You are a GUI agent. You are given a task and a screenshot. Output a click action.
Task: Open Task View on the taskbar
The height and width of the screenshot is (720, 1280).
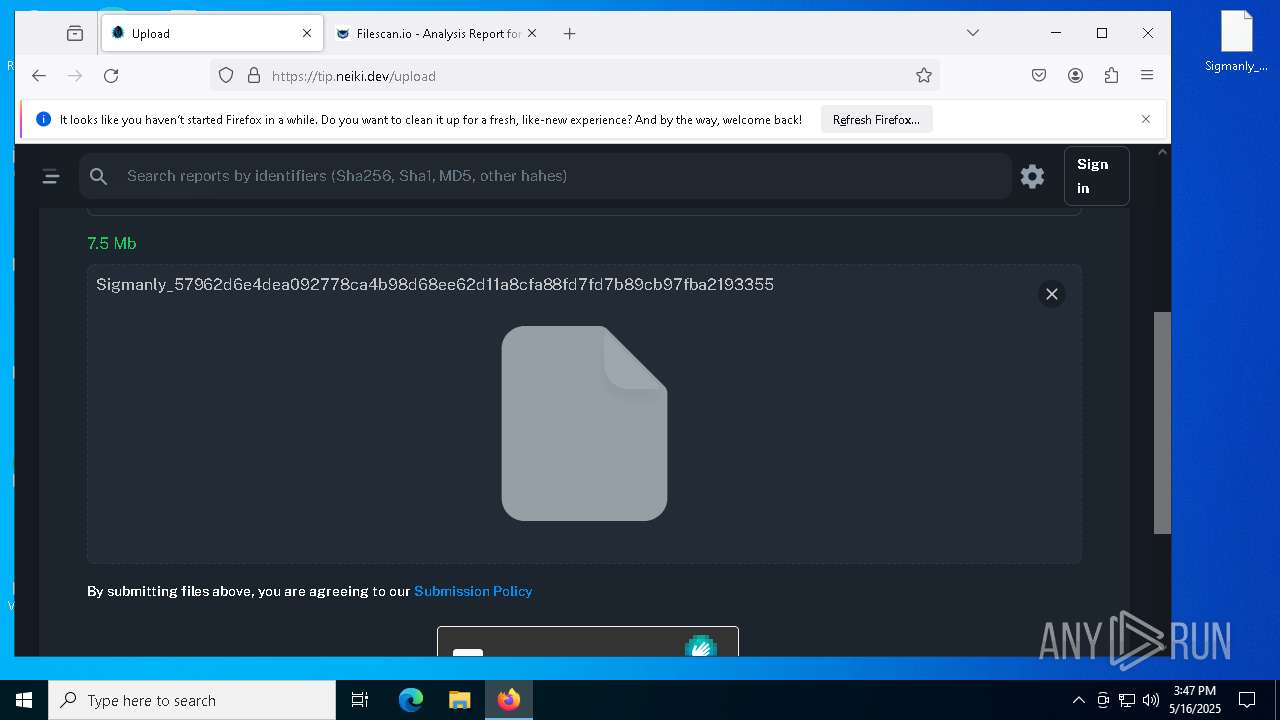[x=360, y=700]
